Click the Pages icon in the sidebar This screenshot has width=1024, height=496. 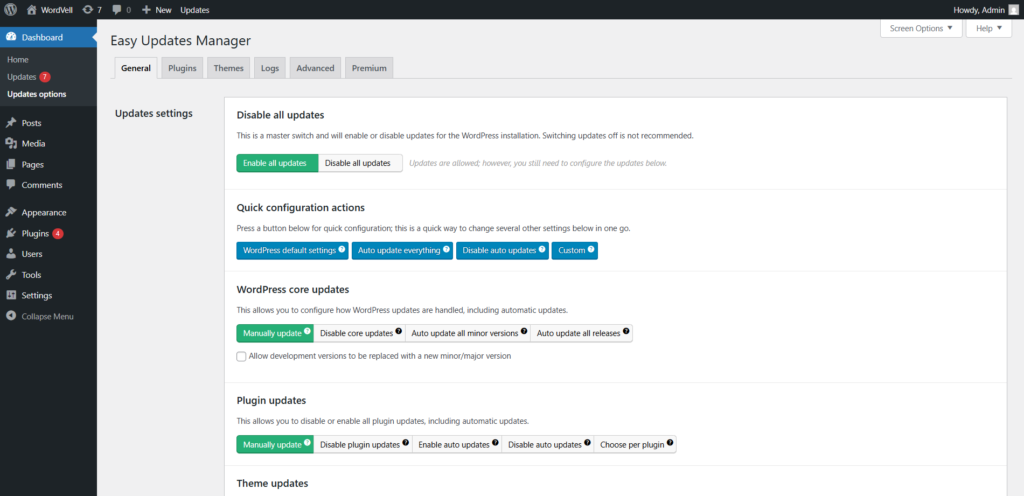point(11,164)
